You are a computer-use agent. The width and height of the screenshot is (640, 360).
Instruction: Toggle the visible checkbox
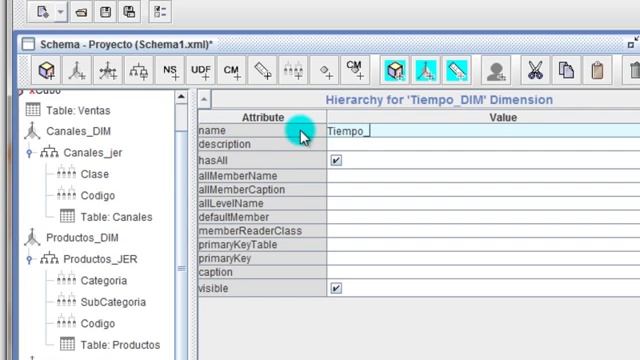tap(336, 288)
